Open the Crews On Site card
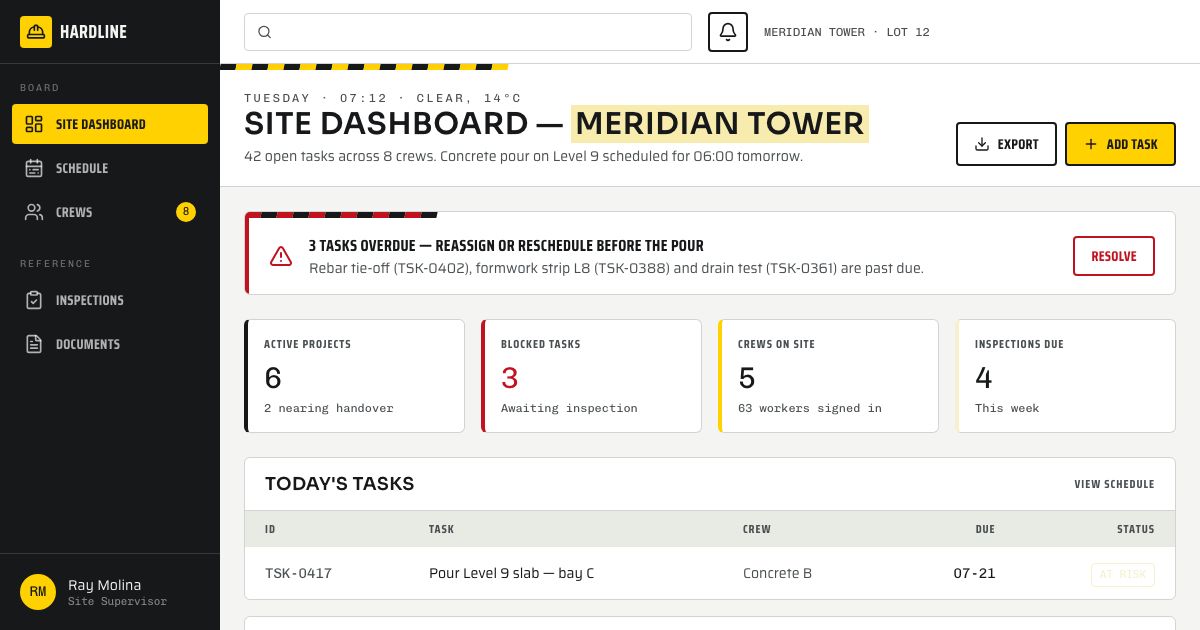 (828, 376)
